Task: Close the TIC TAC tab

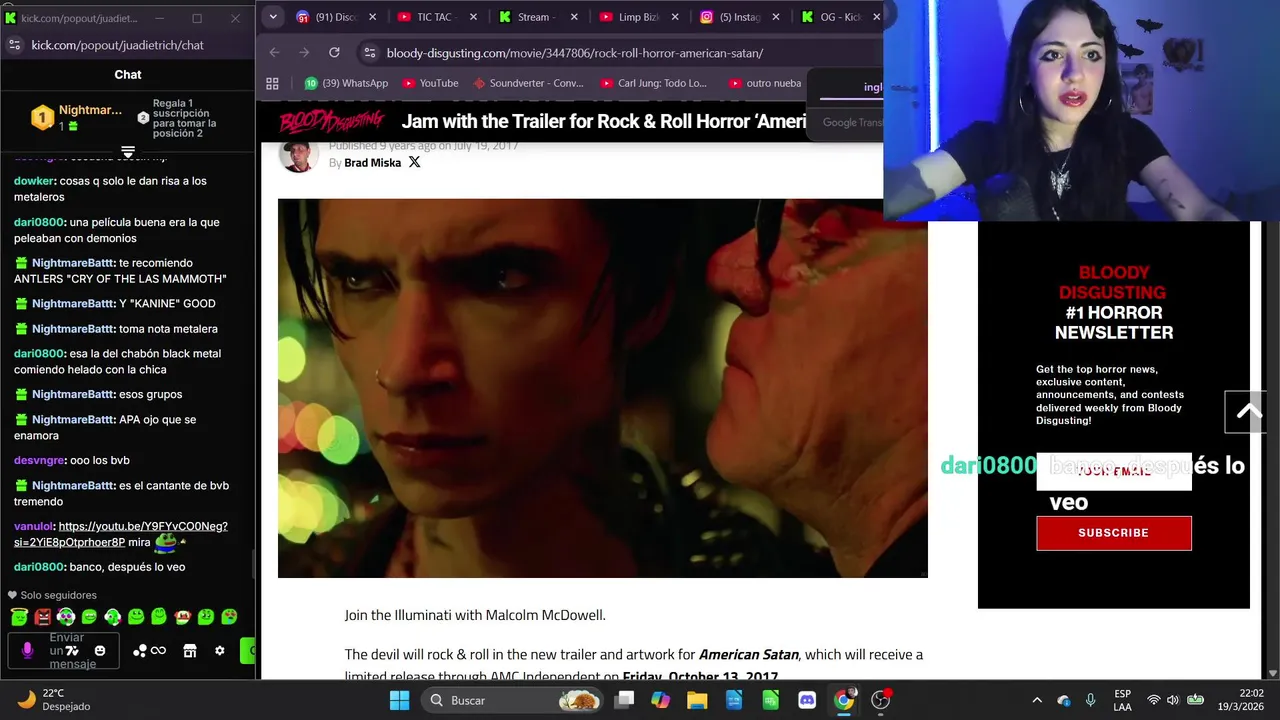Action: (473, 17)
